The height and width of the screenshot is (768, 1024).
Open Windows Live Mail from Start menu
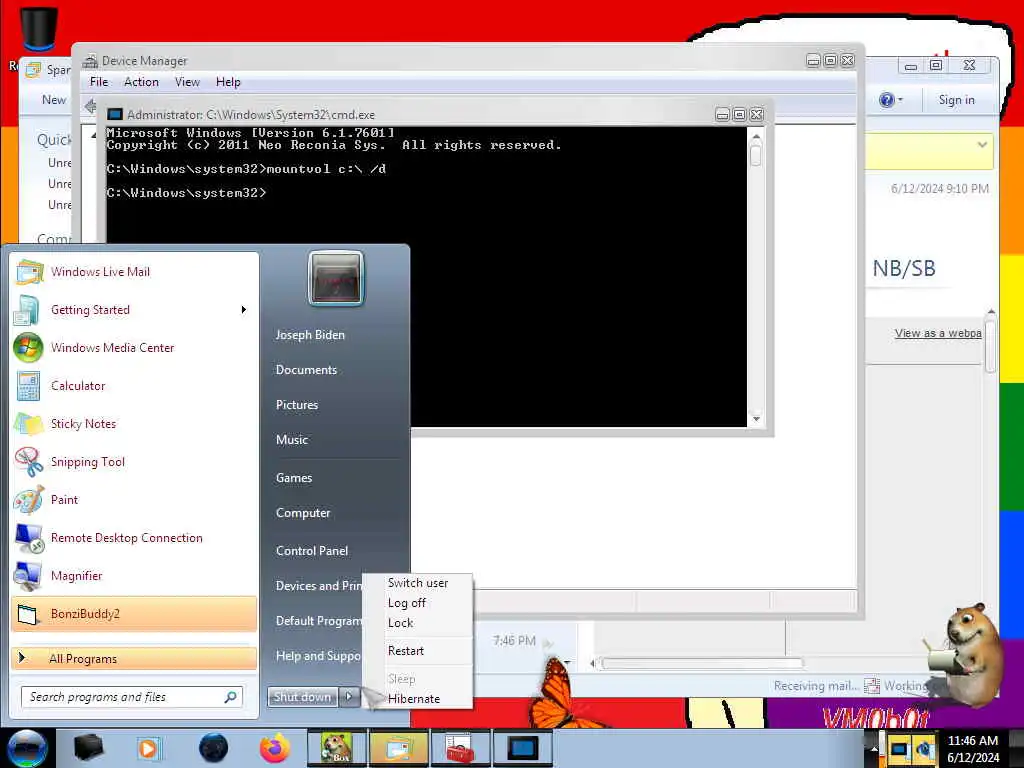(134, 272)
